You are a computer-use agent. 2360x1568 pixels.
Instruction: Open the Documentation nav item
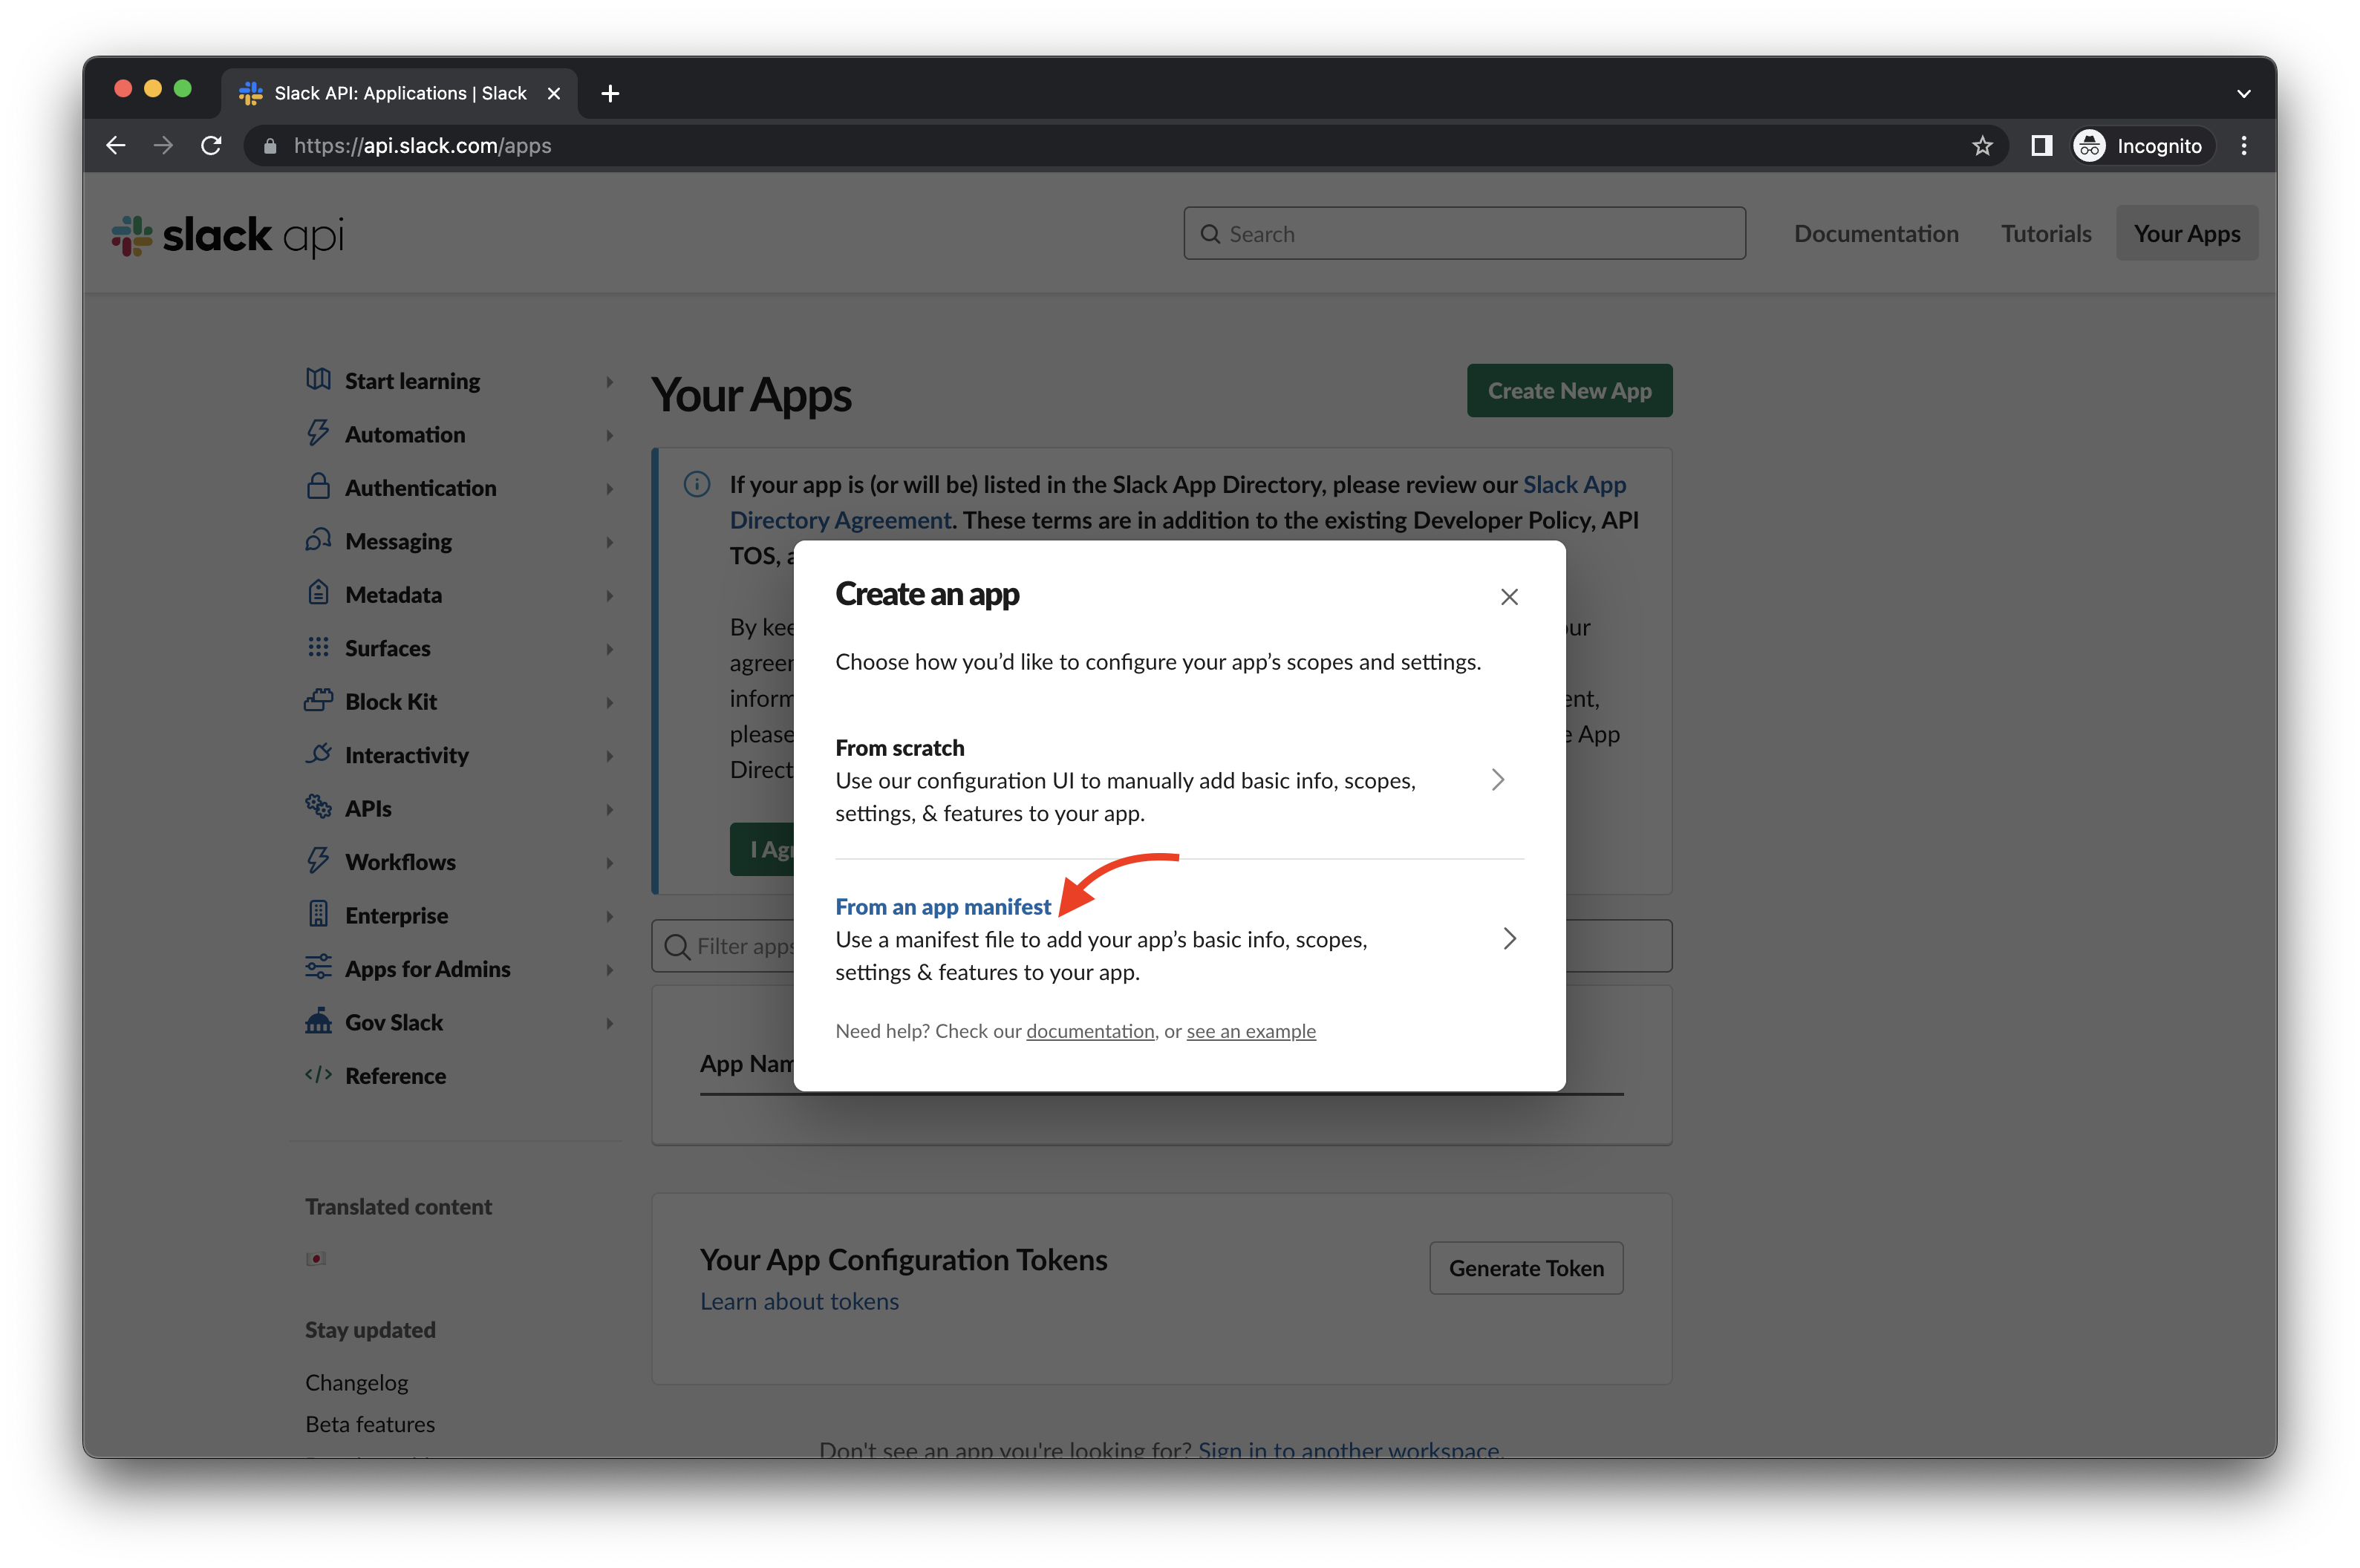1876,233
